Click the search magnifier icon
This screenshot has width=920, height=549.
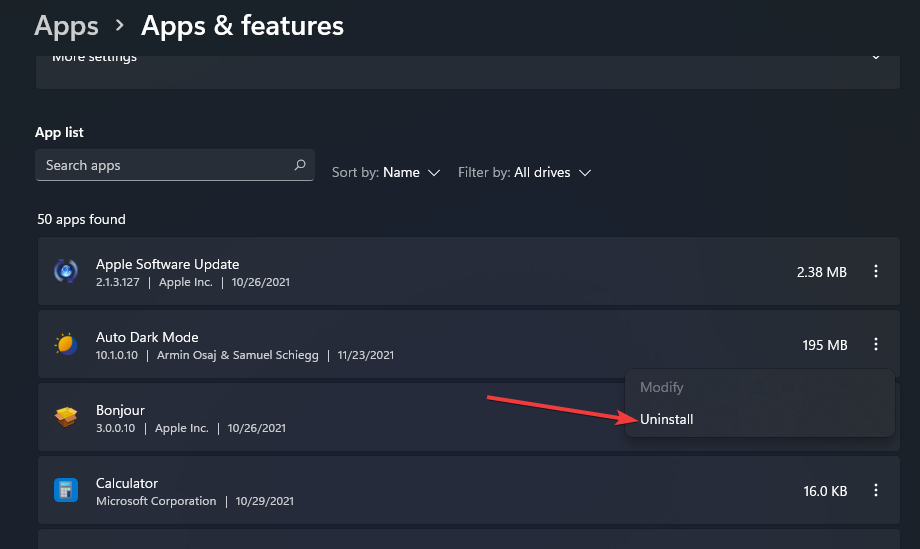tap(300, 165)
